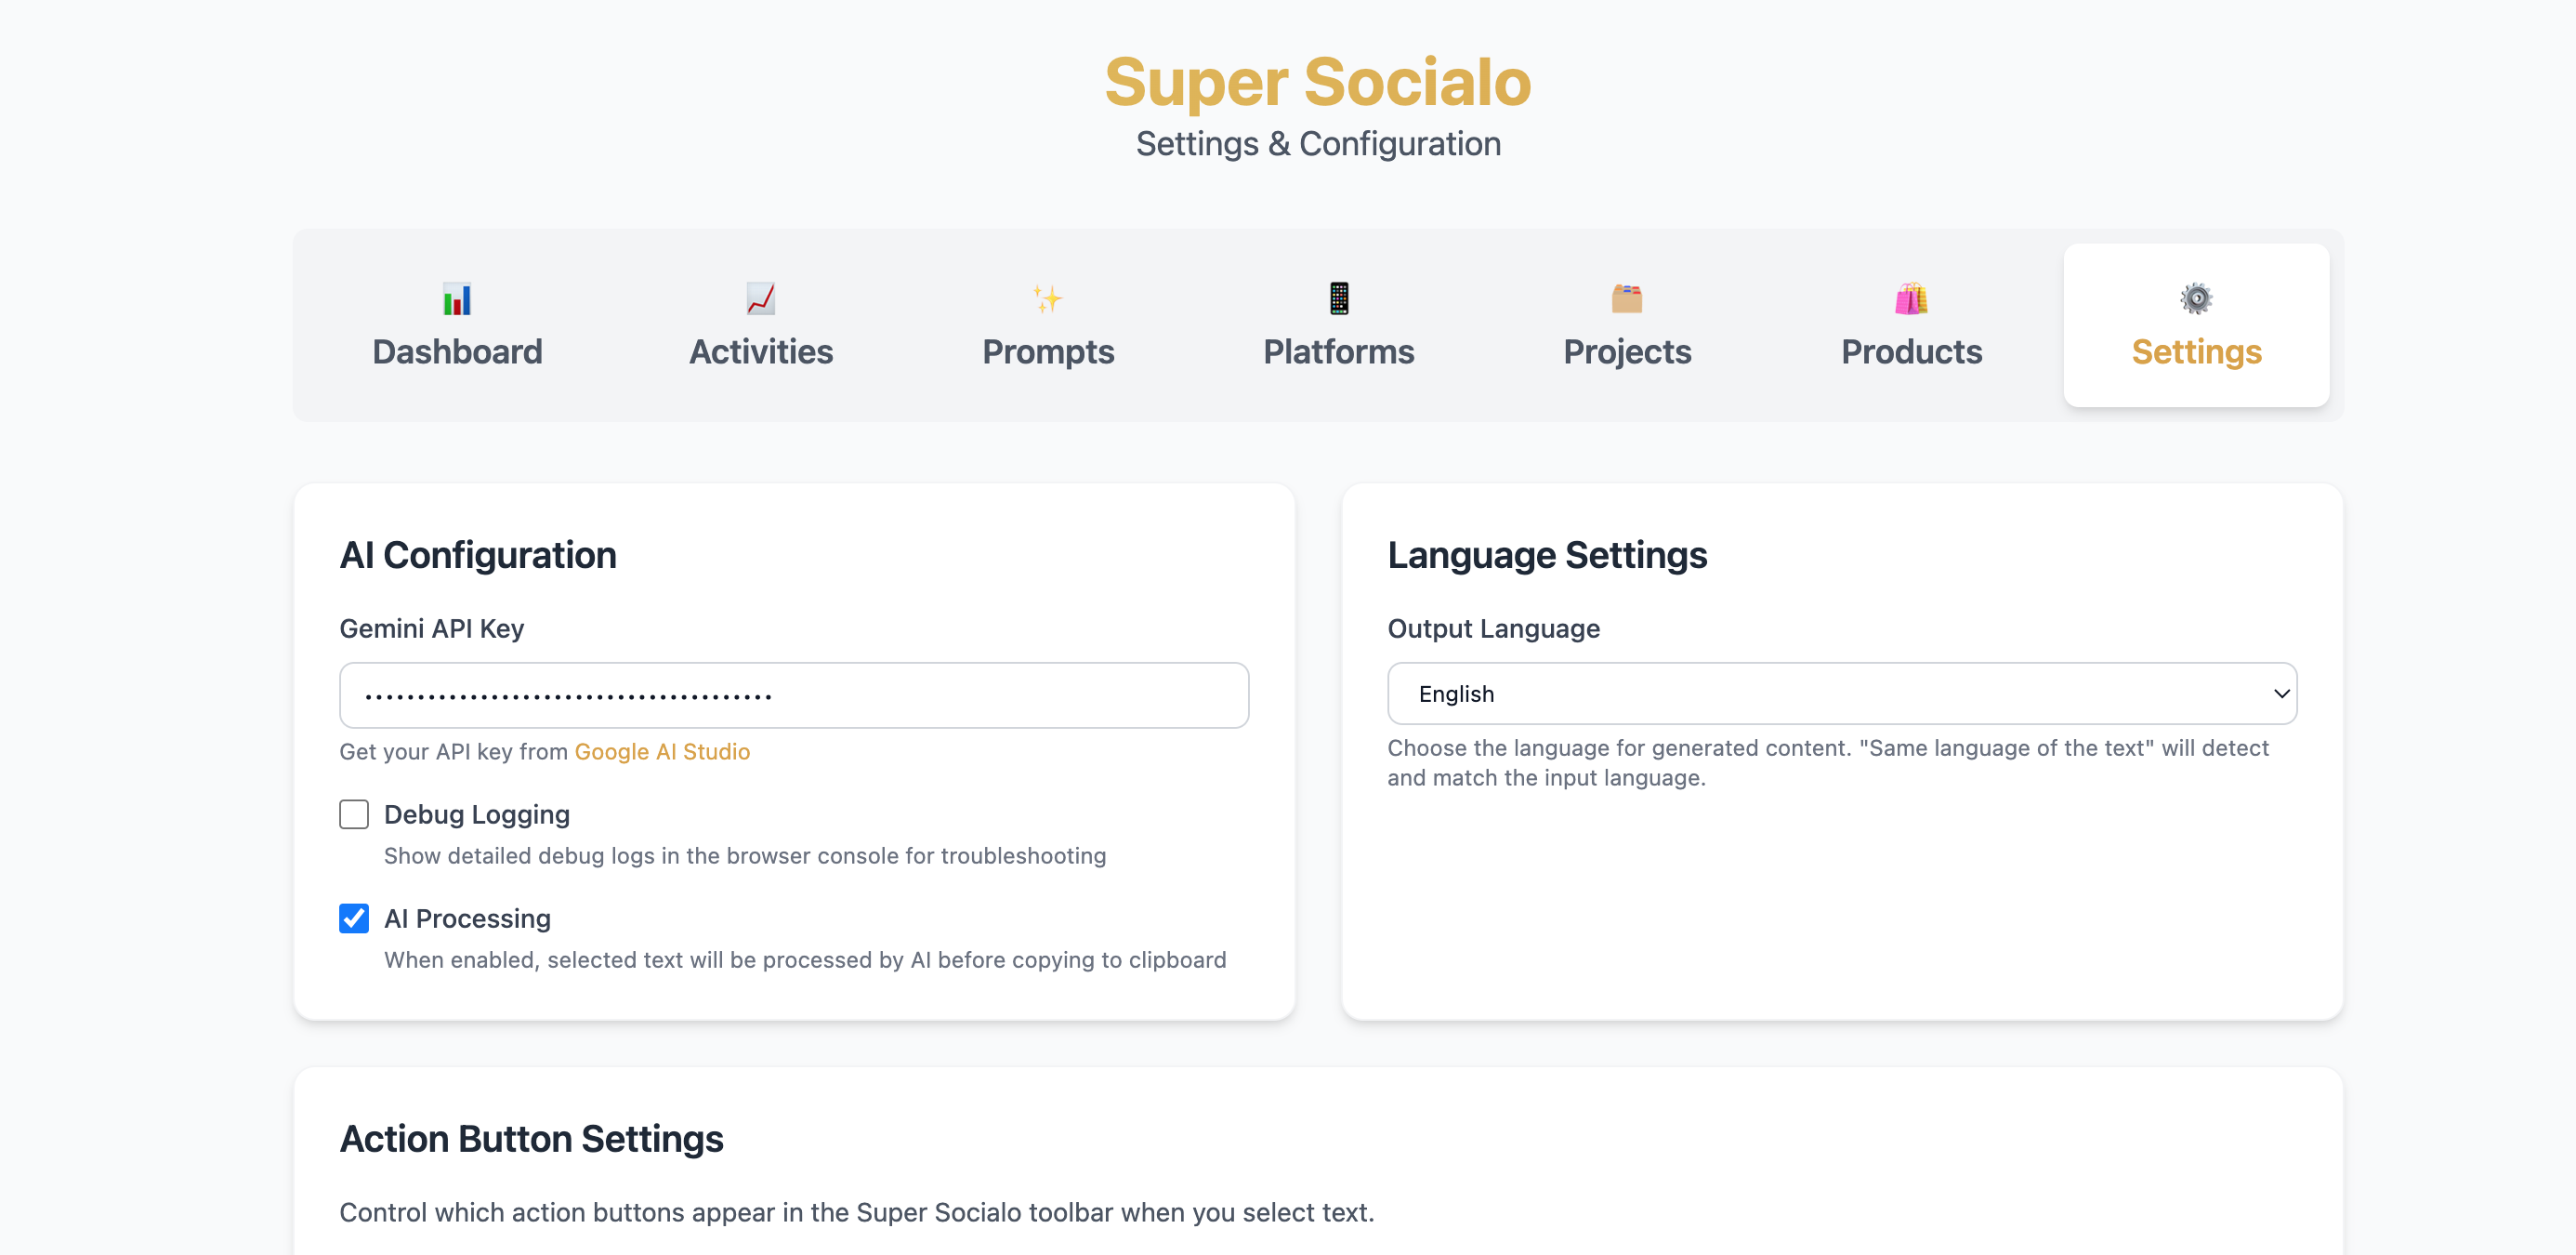This screenshot has width=2576, height=1255.
Task: Click the Products shopping bags icon
Action: pyautogui.click(x=1911, y=299)
